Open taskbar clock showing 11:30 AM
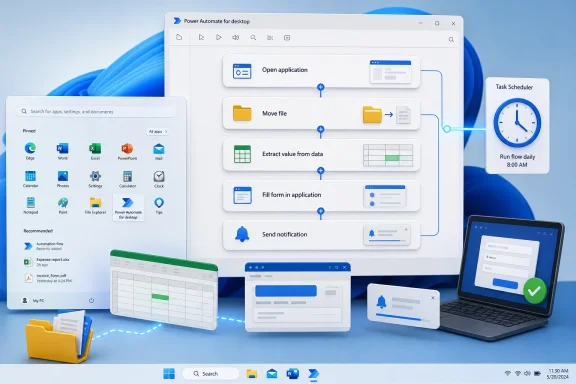Image resolution: width=576 pixels, height=384 pixels. [x=558, y=374]
